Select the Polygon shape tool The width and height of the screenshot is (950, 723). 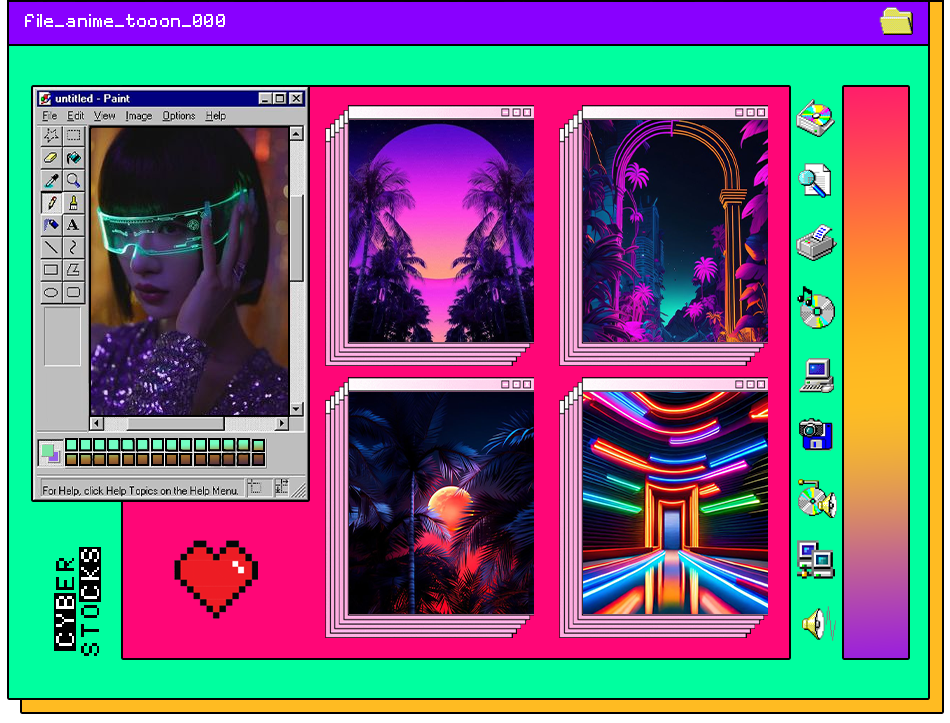[x=73, y=270]
